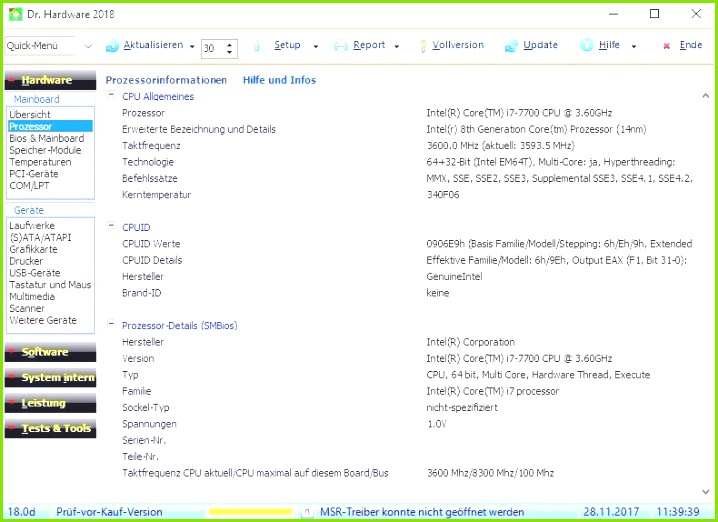Collapse the Prozessor-Details (SMBios) section
Viewport: 718px width, 522px height.
tap(111, 323)
